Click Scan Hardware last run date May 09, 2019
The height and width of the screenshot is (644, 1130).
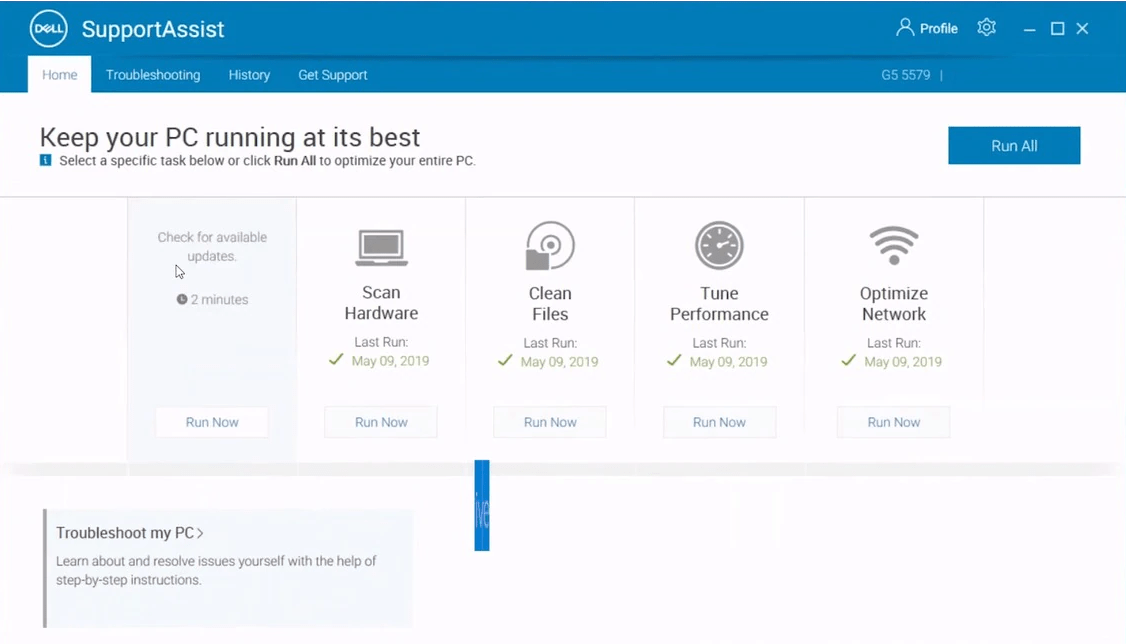click(390, 361)
